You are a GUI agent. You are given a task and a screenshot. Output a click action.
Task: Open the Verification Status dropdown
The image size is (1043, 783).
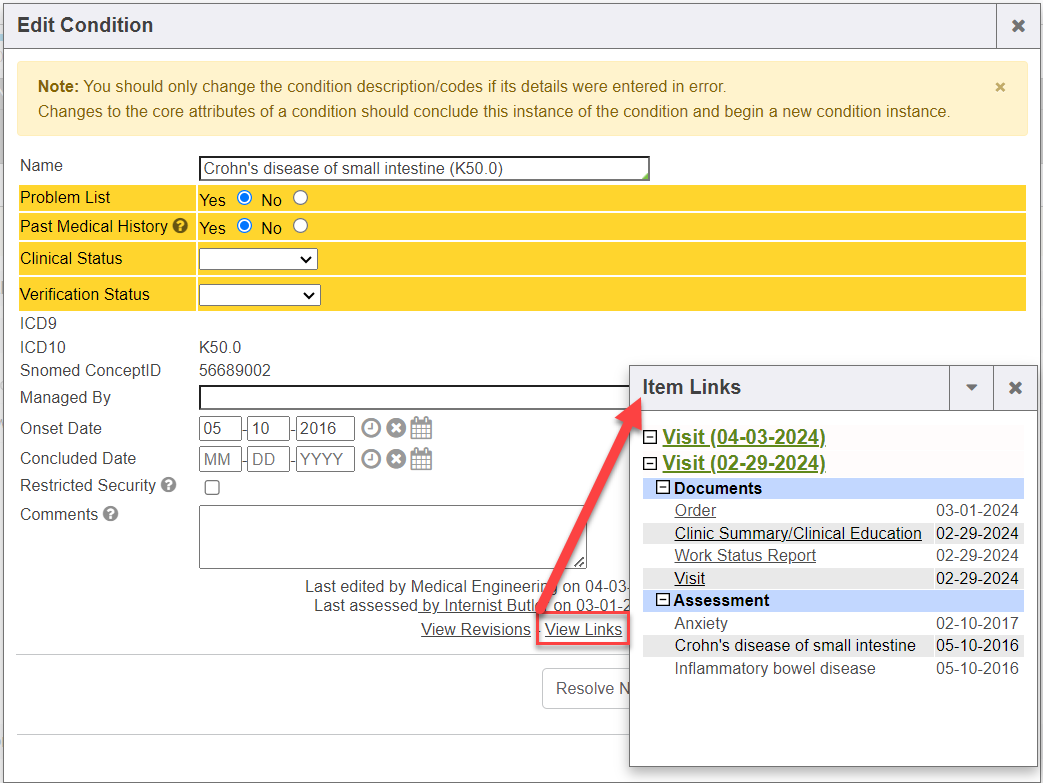tap(259, 295)
